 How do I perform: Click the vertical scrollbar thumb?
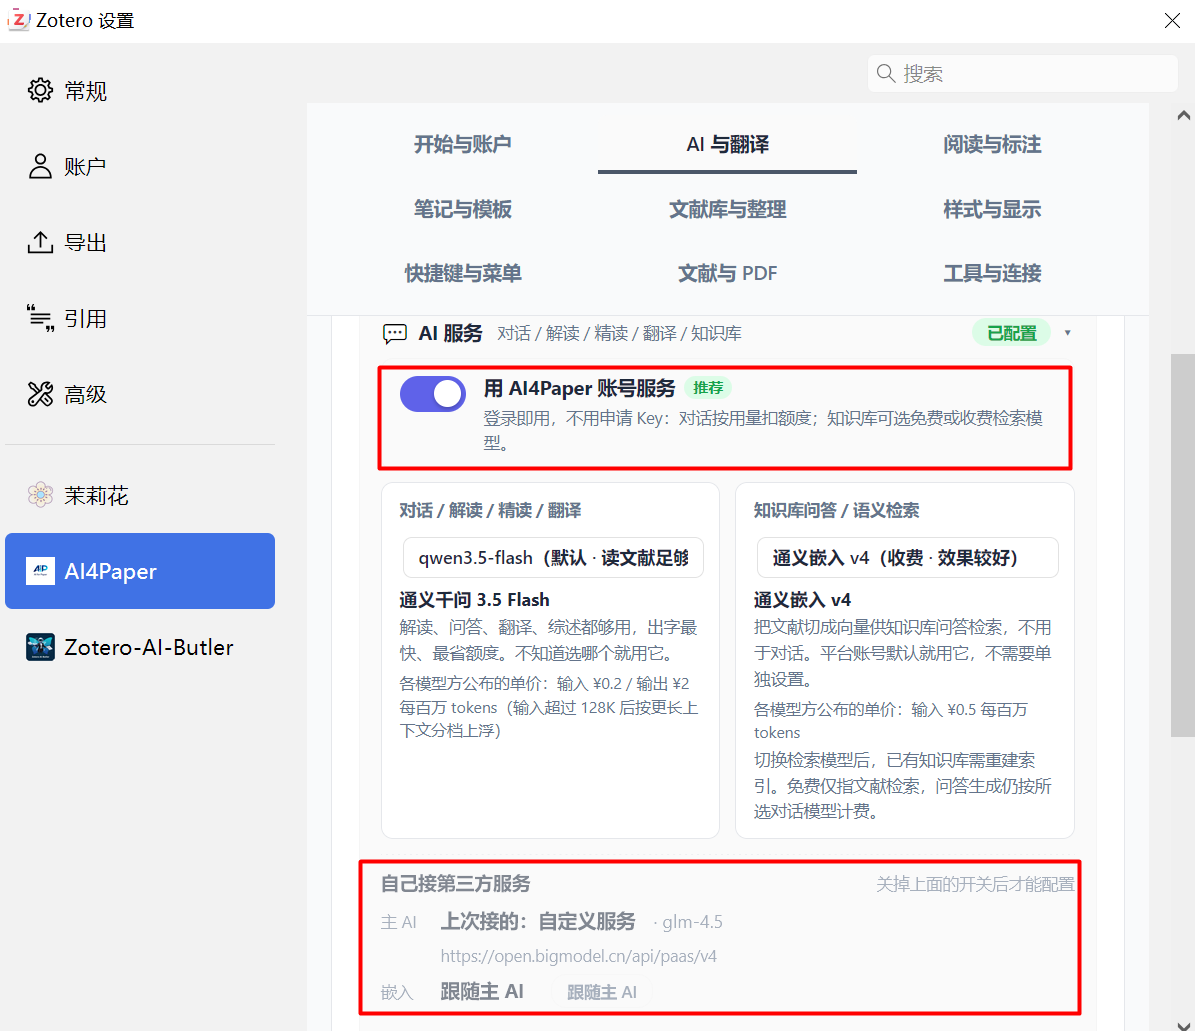(1183, 545)
